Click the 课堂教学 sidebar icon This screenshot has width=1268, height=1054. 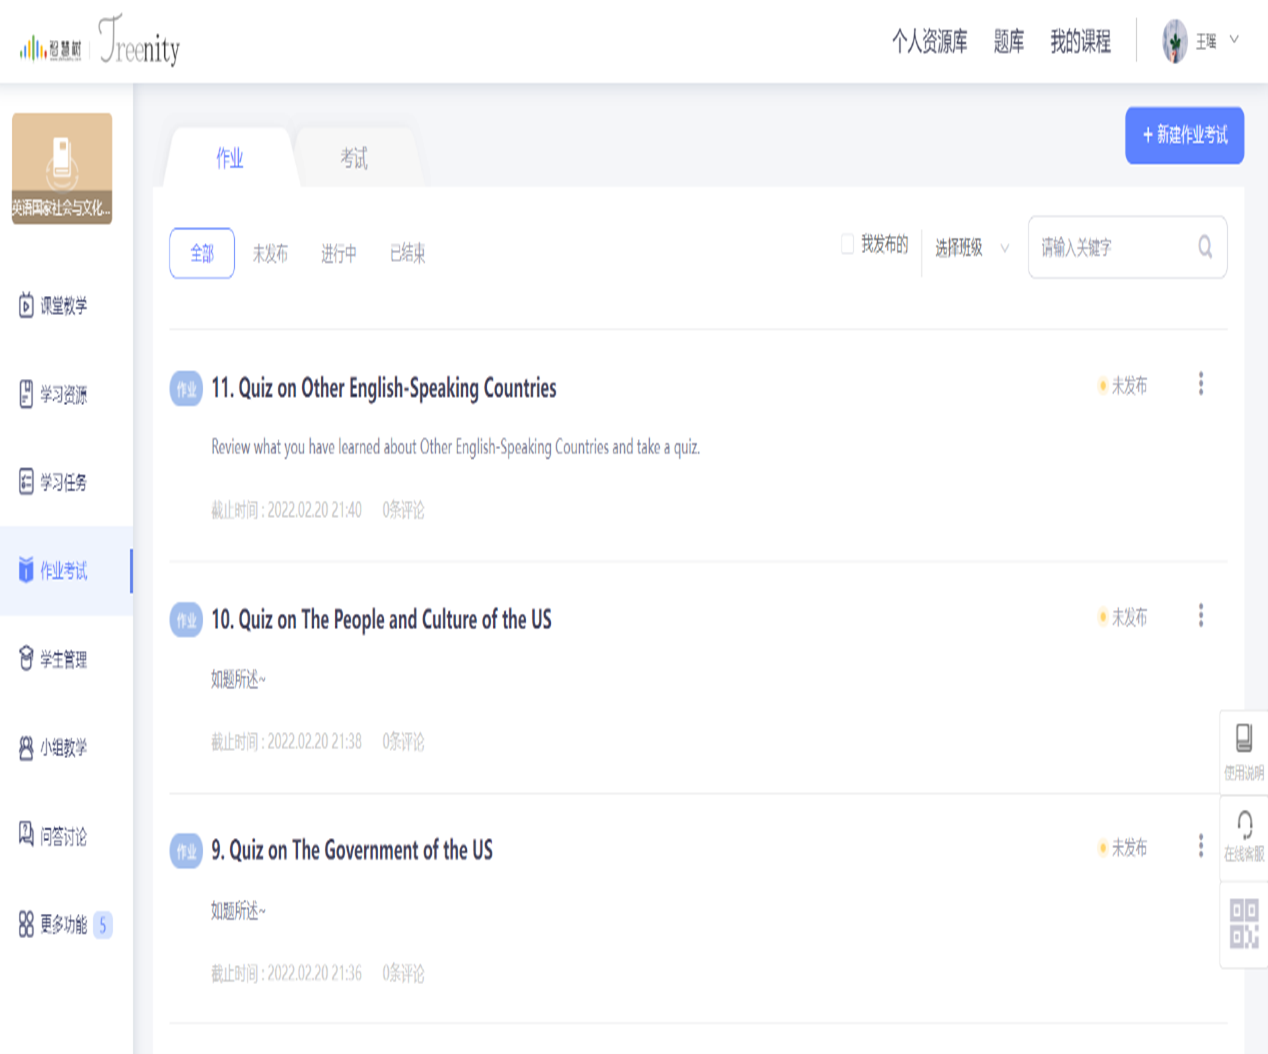(x=27, y=306)
